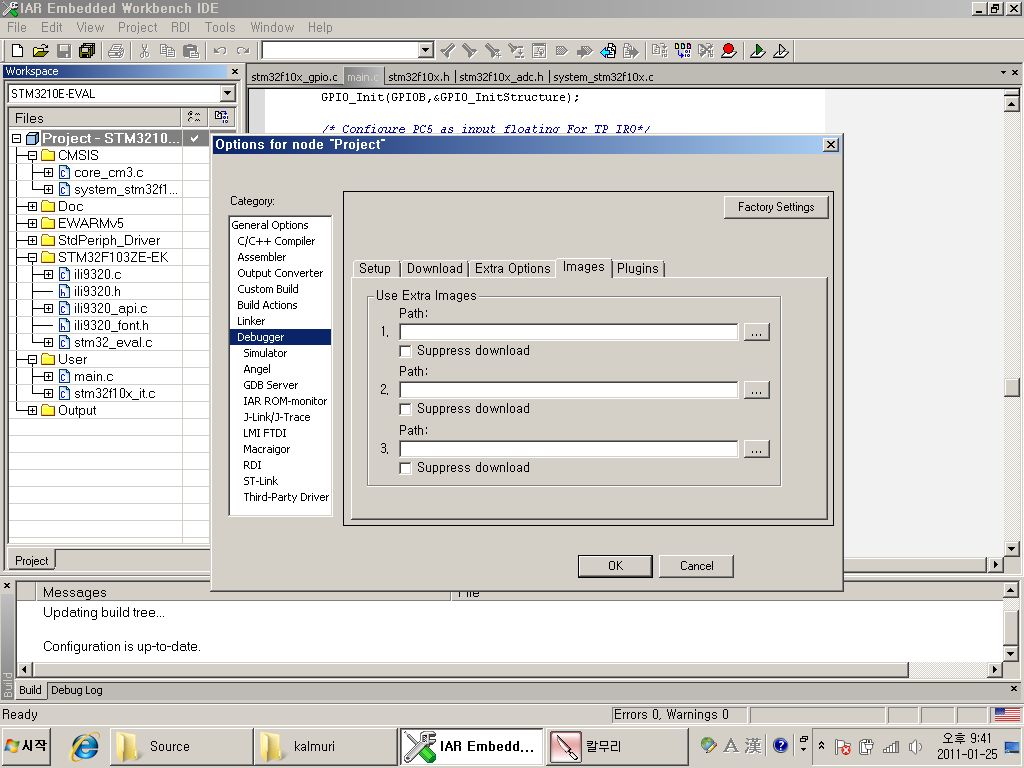
Task: Click the New Document toolbar icon
Action: click(18, 51)
